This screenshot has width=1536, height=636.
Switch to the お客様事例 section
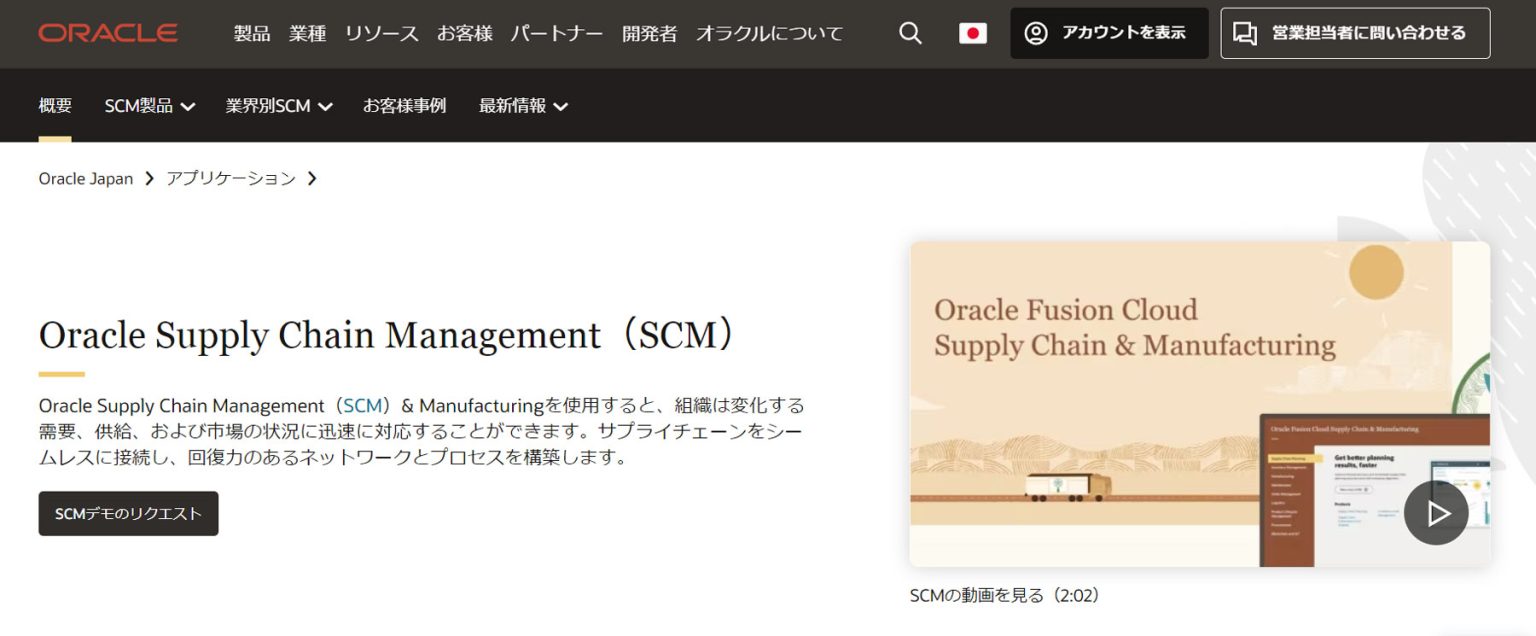coord(404,106)
